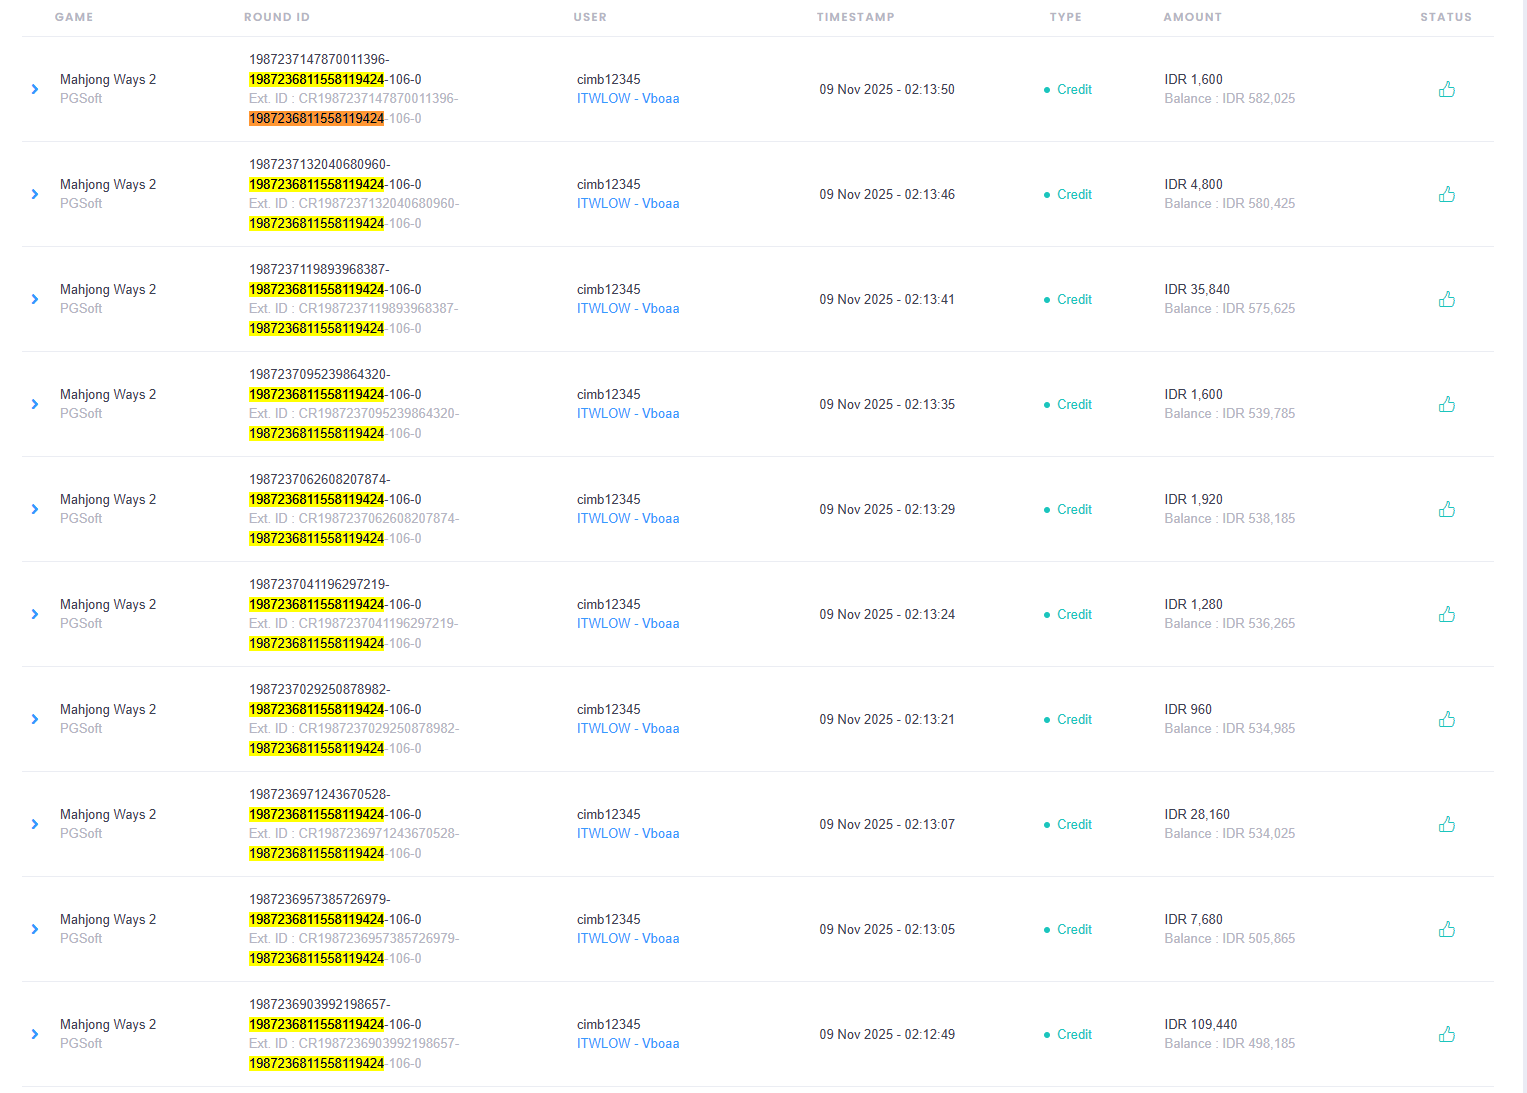
Task: Click user cimb12345 in 02:13:24 row
Action: pyautogui.click(x=609, y=604)
